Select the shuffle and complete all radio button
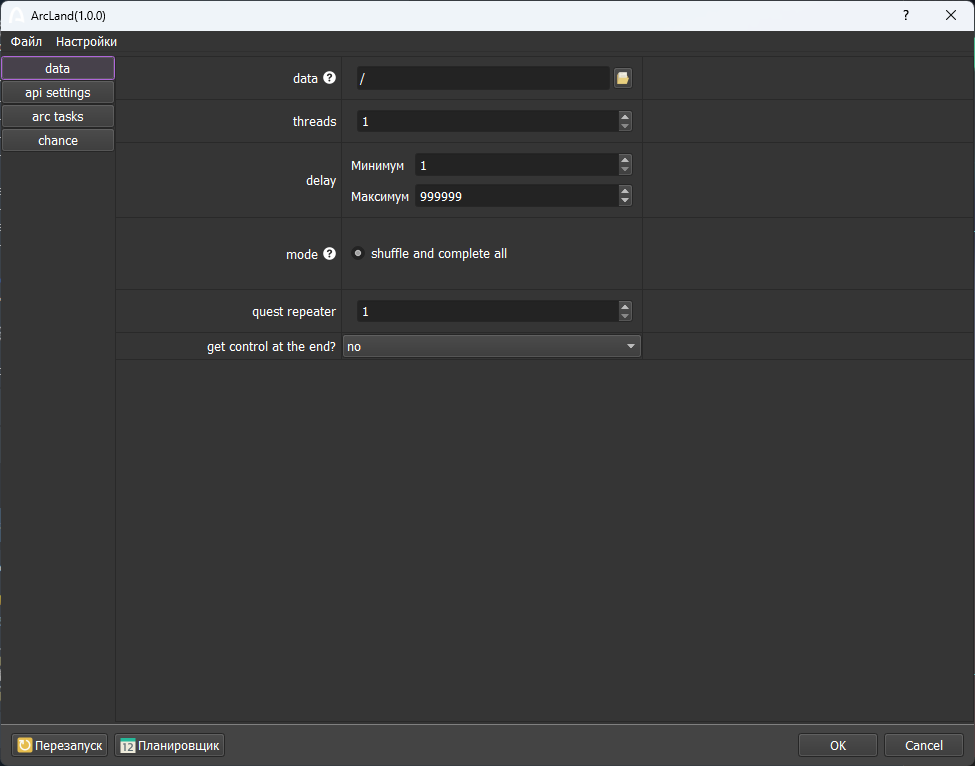Viewport: 975px width, 766px height. (358, 254)
